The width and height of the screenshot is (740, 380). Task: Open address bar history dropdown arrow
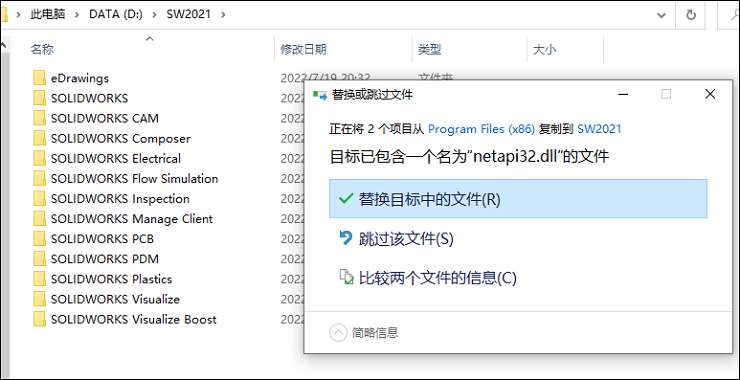tap(661, 15)
